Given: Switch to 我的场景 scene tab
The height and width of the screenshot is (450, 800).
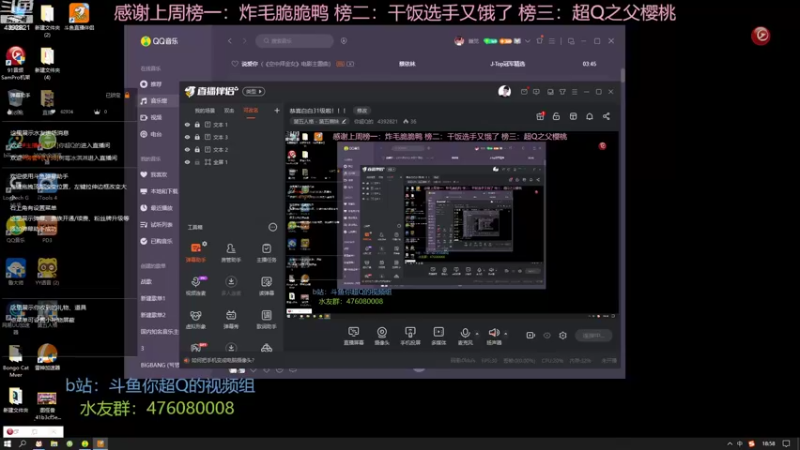Looking at the screenshot, I should (x=205, y=111).
